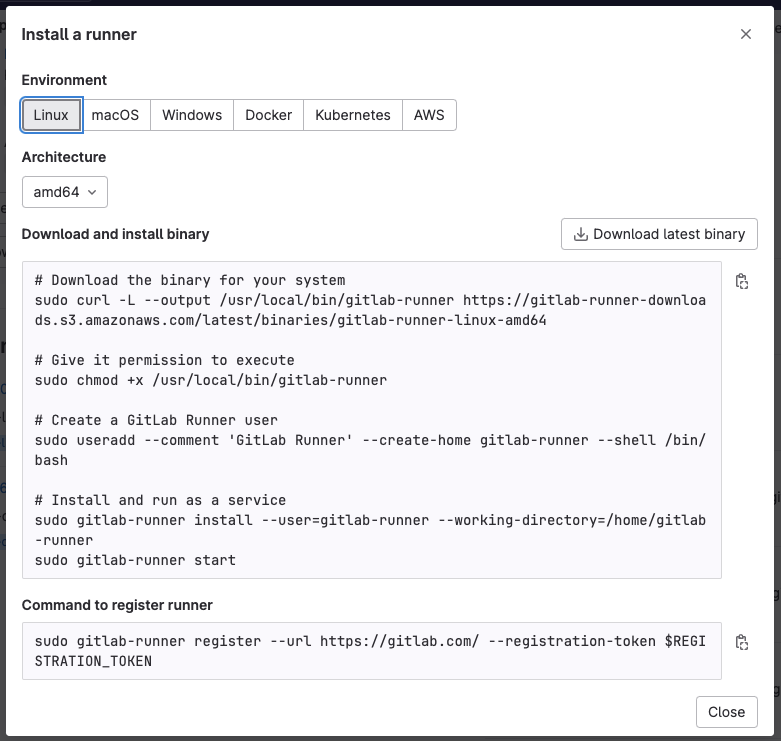Screen dimensions: 781x741
Task: Click the 'sudo gitlab-runner start' line
Action: pyautogui.click(x=135, y=560)
